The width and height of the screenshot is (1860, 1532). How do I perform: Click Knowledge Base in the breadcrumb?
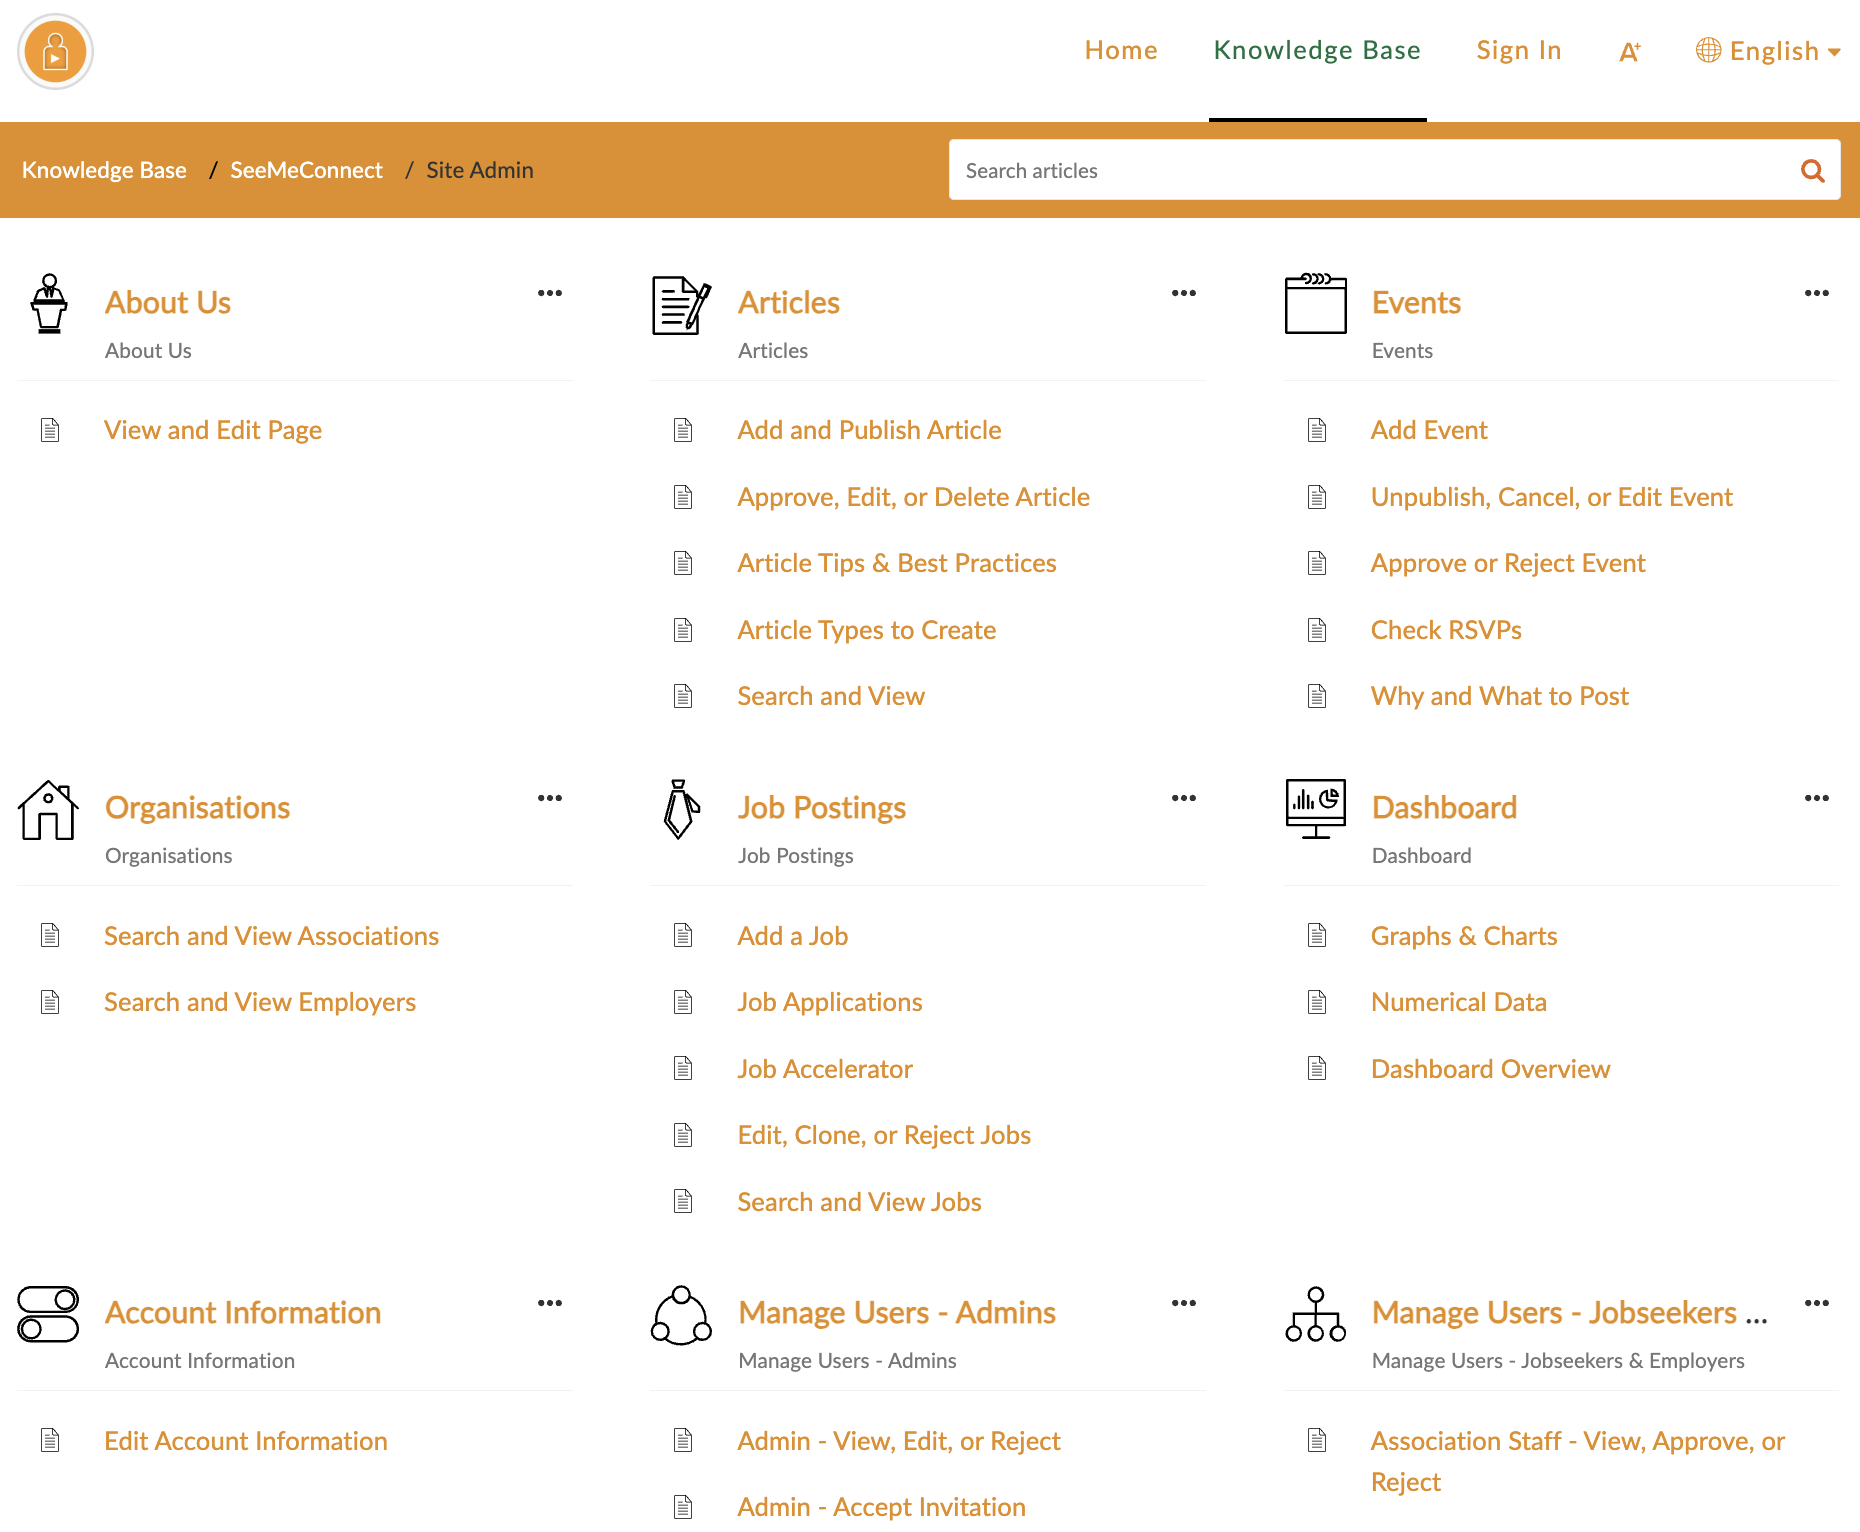coord(104,170)
